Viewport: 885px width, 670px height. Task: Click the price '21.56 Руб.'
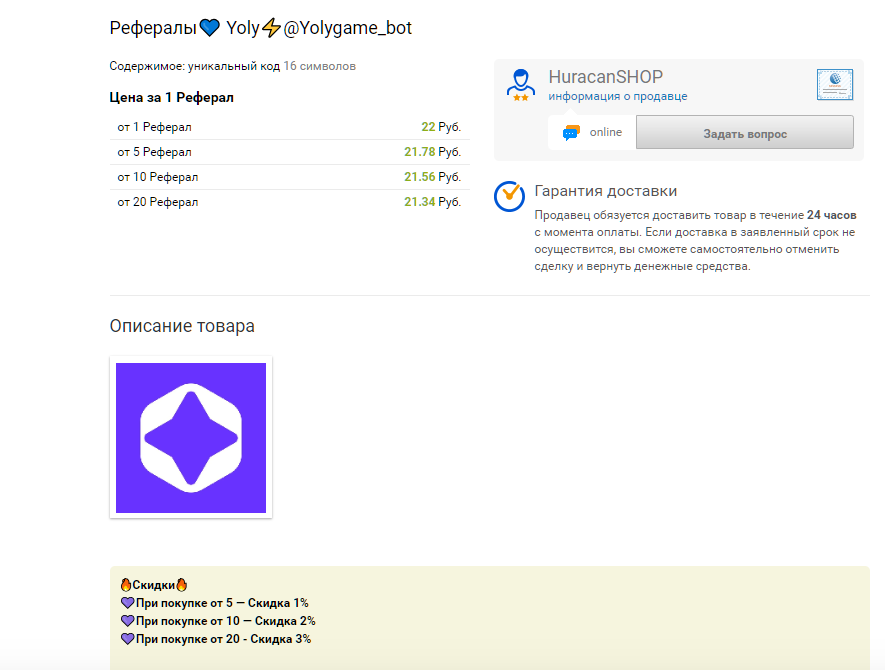(432, 177)
